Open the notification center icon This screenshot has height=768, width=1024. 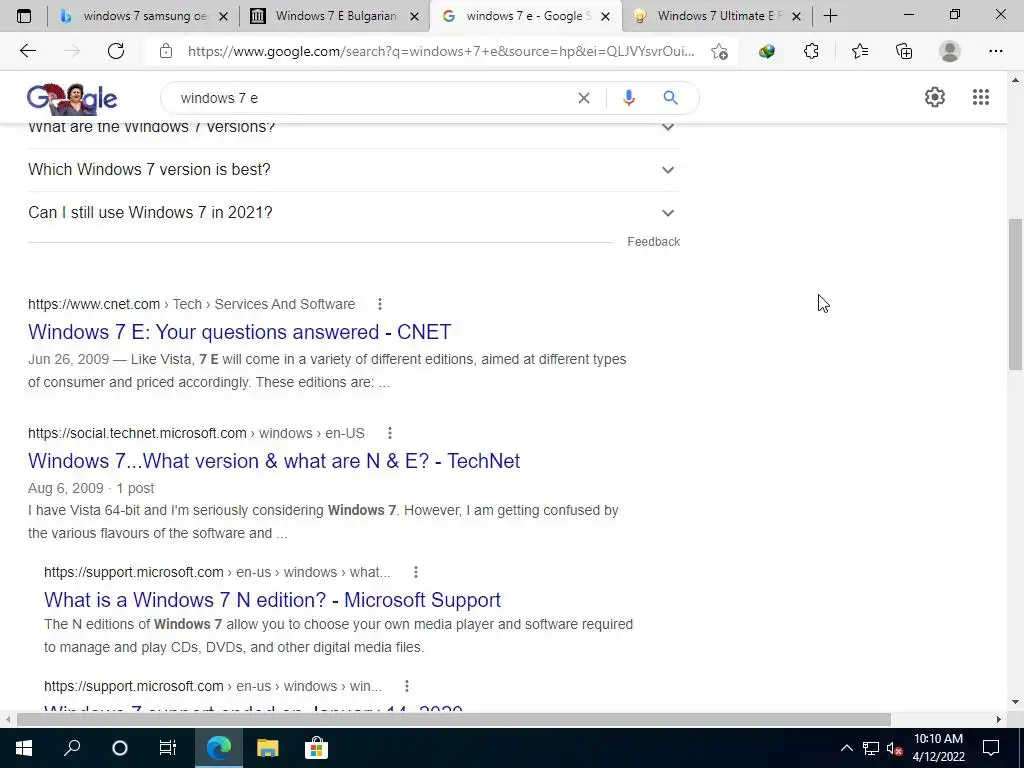click(x=991, y=748)
